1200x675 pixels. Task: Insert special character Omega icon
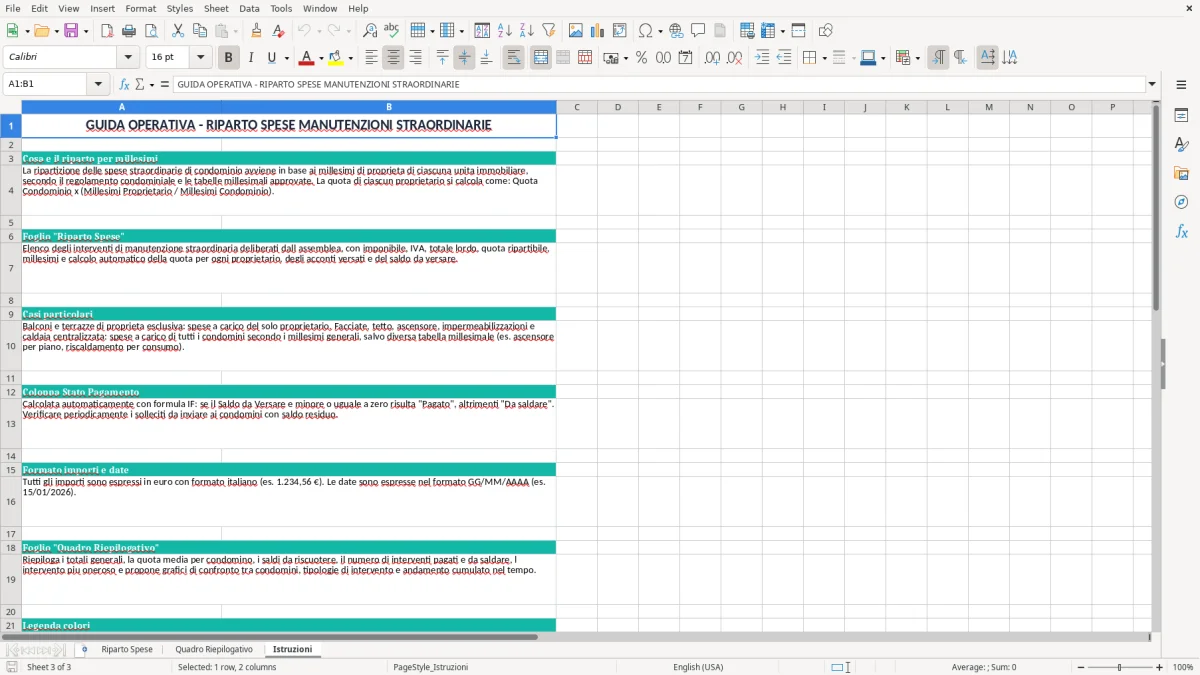(x=645, y=31)
